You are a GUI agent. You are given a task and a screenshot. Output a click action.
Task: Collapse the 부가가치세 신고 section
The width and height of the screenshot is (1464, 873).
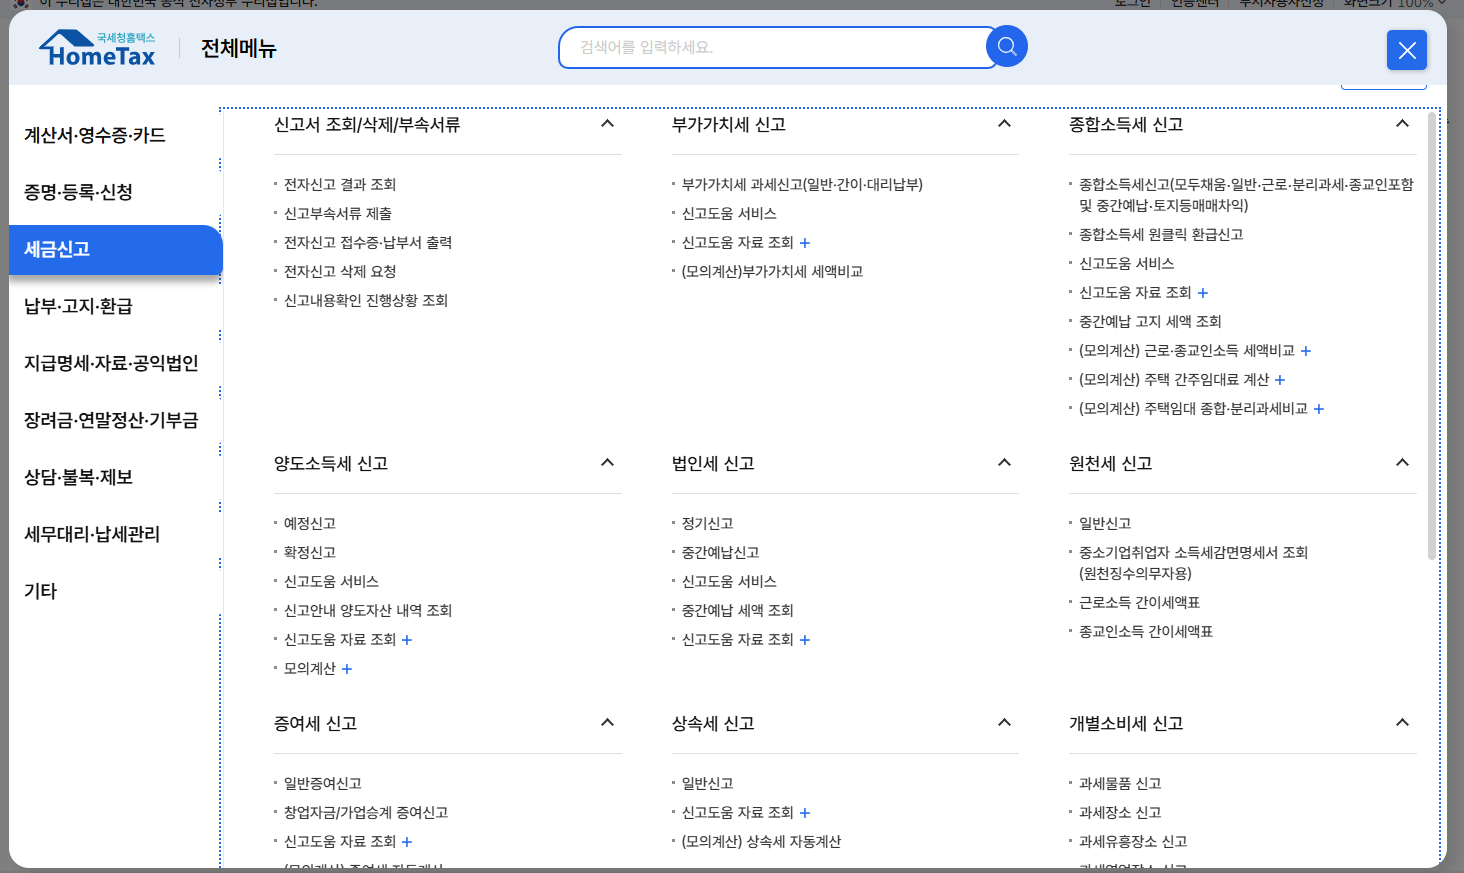click(1004, 123)
